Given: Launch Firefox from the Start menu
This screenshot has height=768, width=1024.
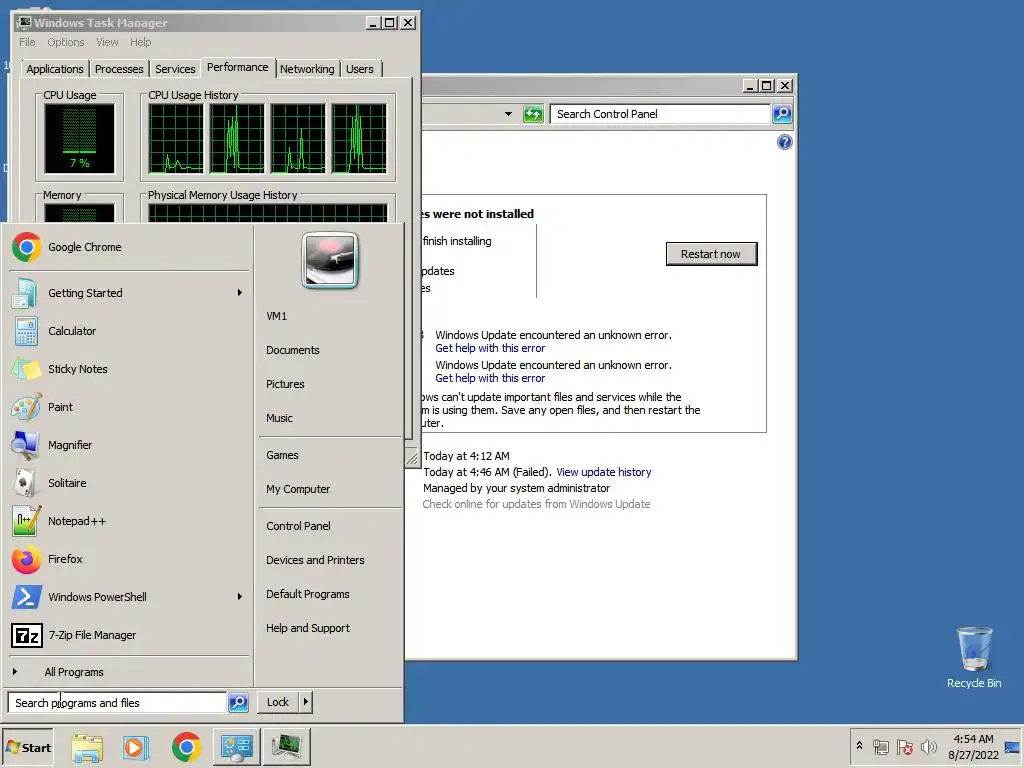Looking at the screenshot, I should pyautogui.click(x=129, y=559).
